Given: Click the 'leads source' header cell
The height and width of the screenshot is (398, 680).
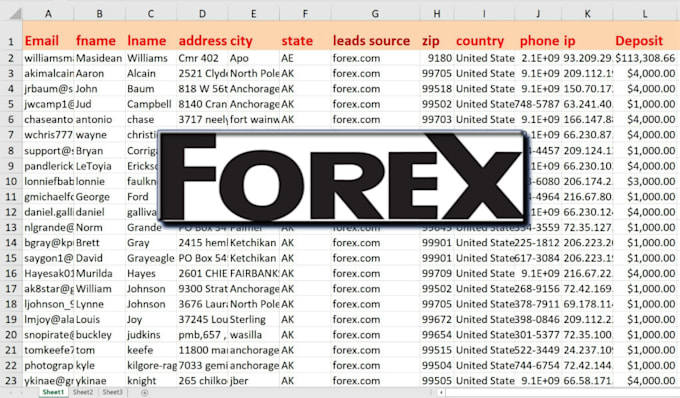Looking at the screenshot, I should [x=375, y=36].
